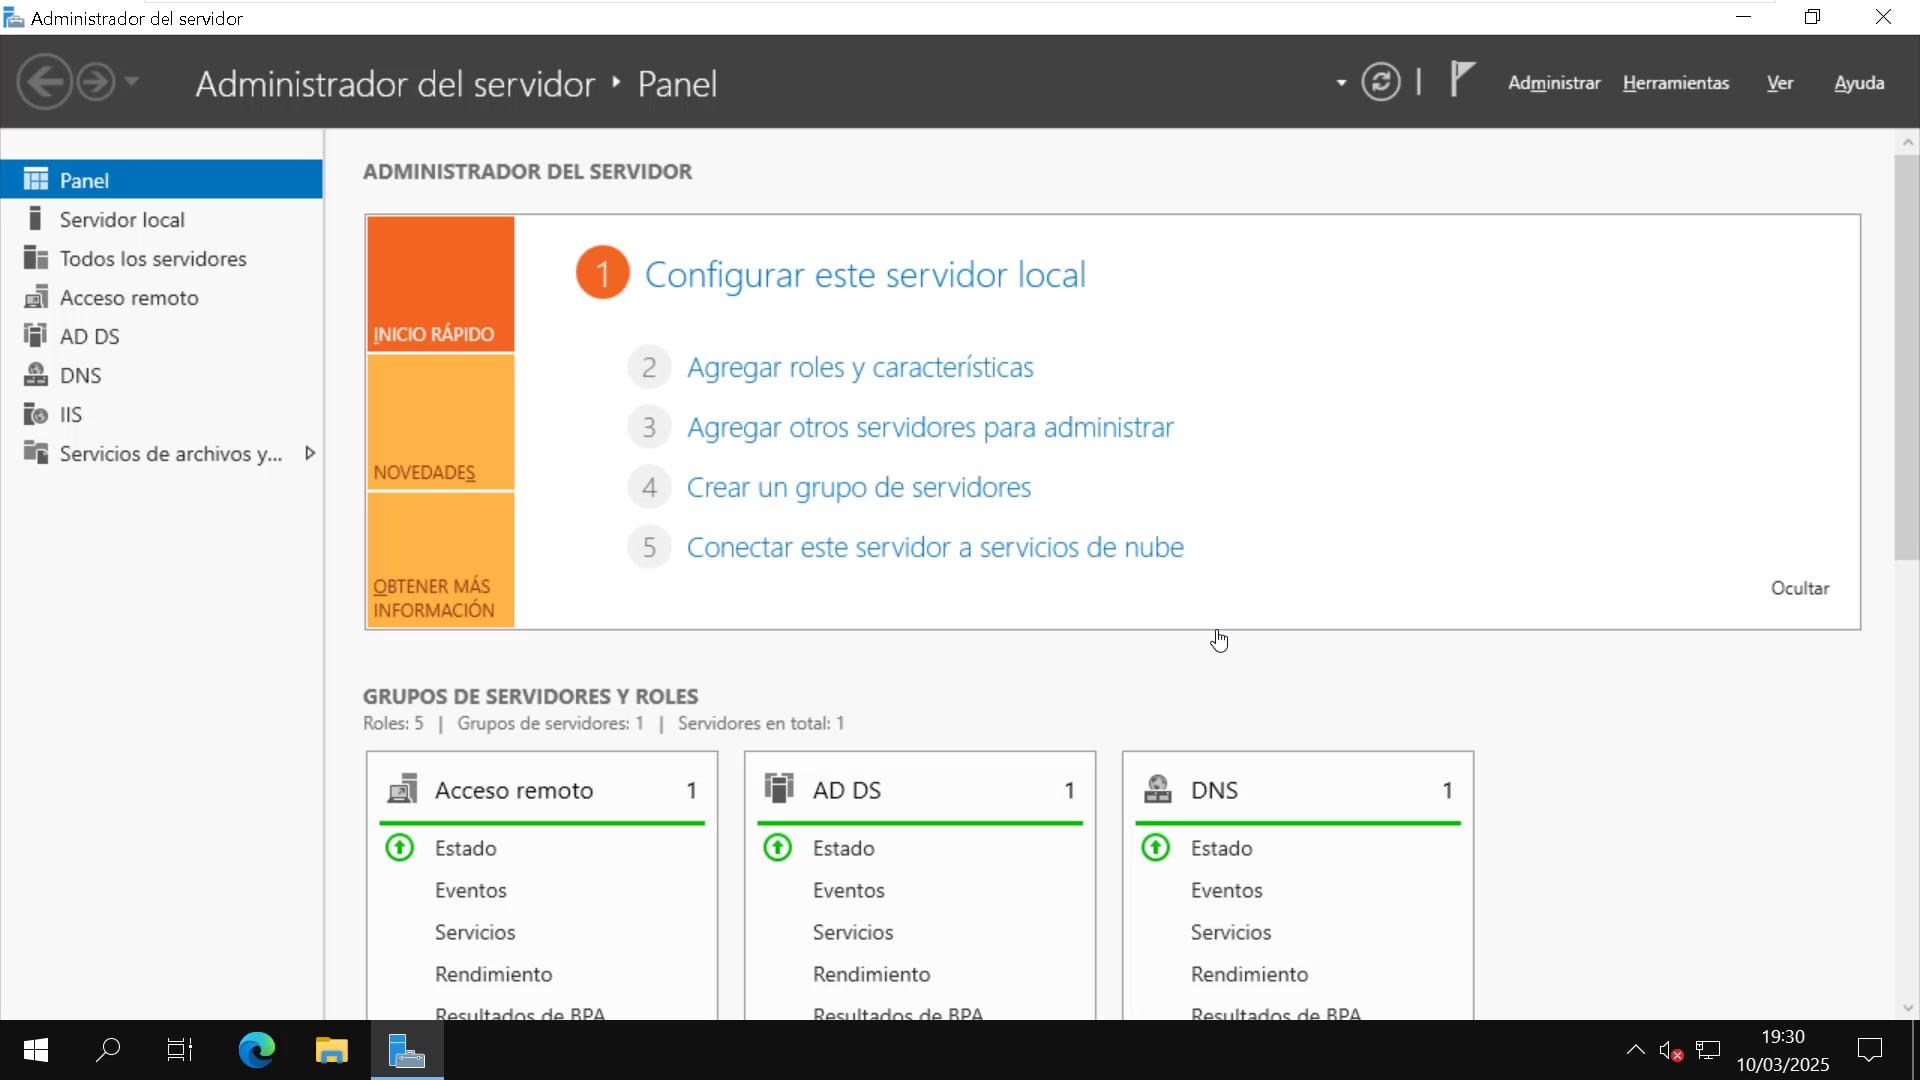
Task: Open the navigation history dropdown arrow
Action: point(132,82)
